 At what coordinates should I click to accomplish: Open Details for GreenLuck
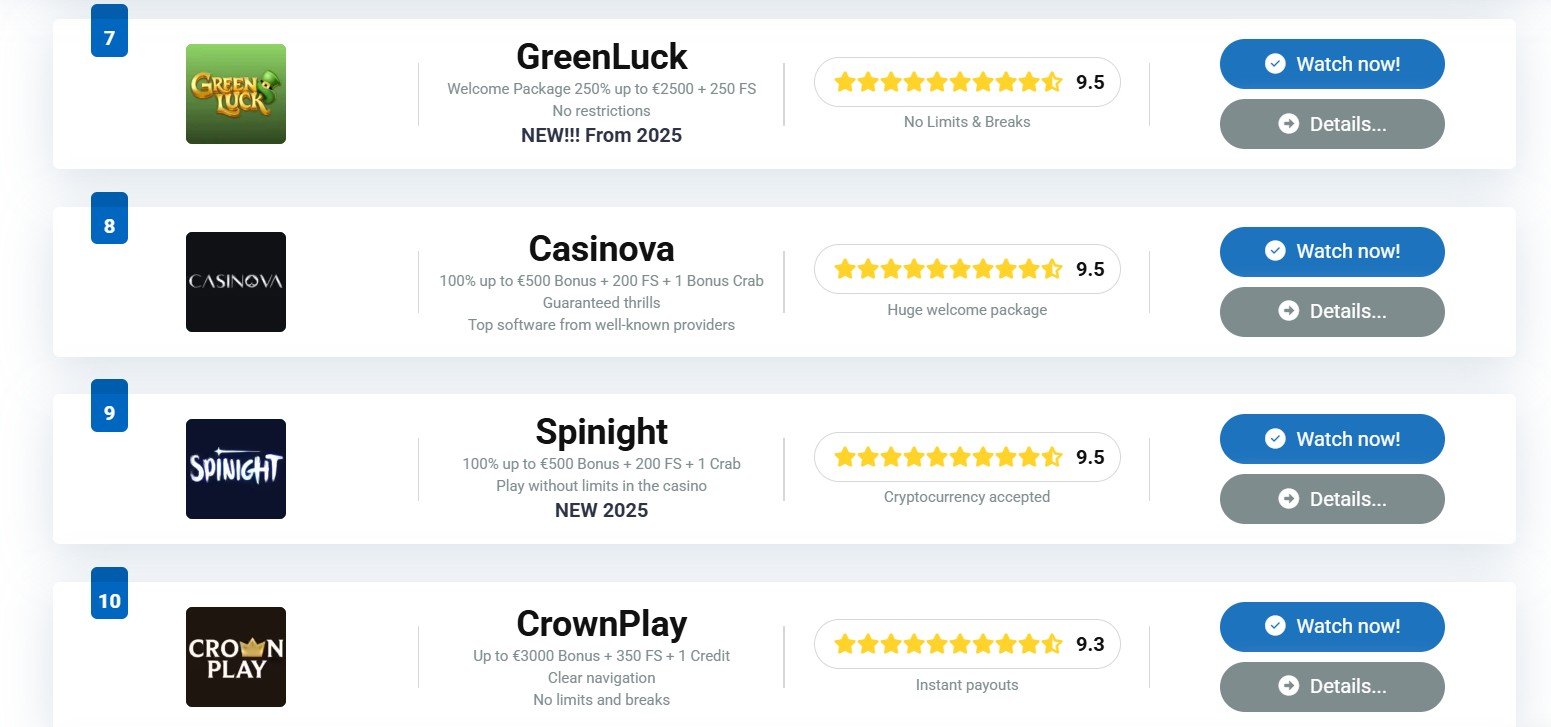(x=1332, y=124)
